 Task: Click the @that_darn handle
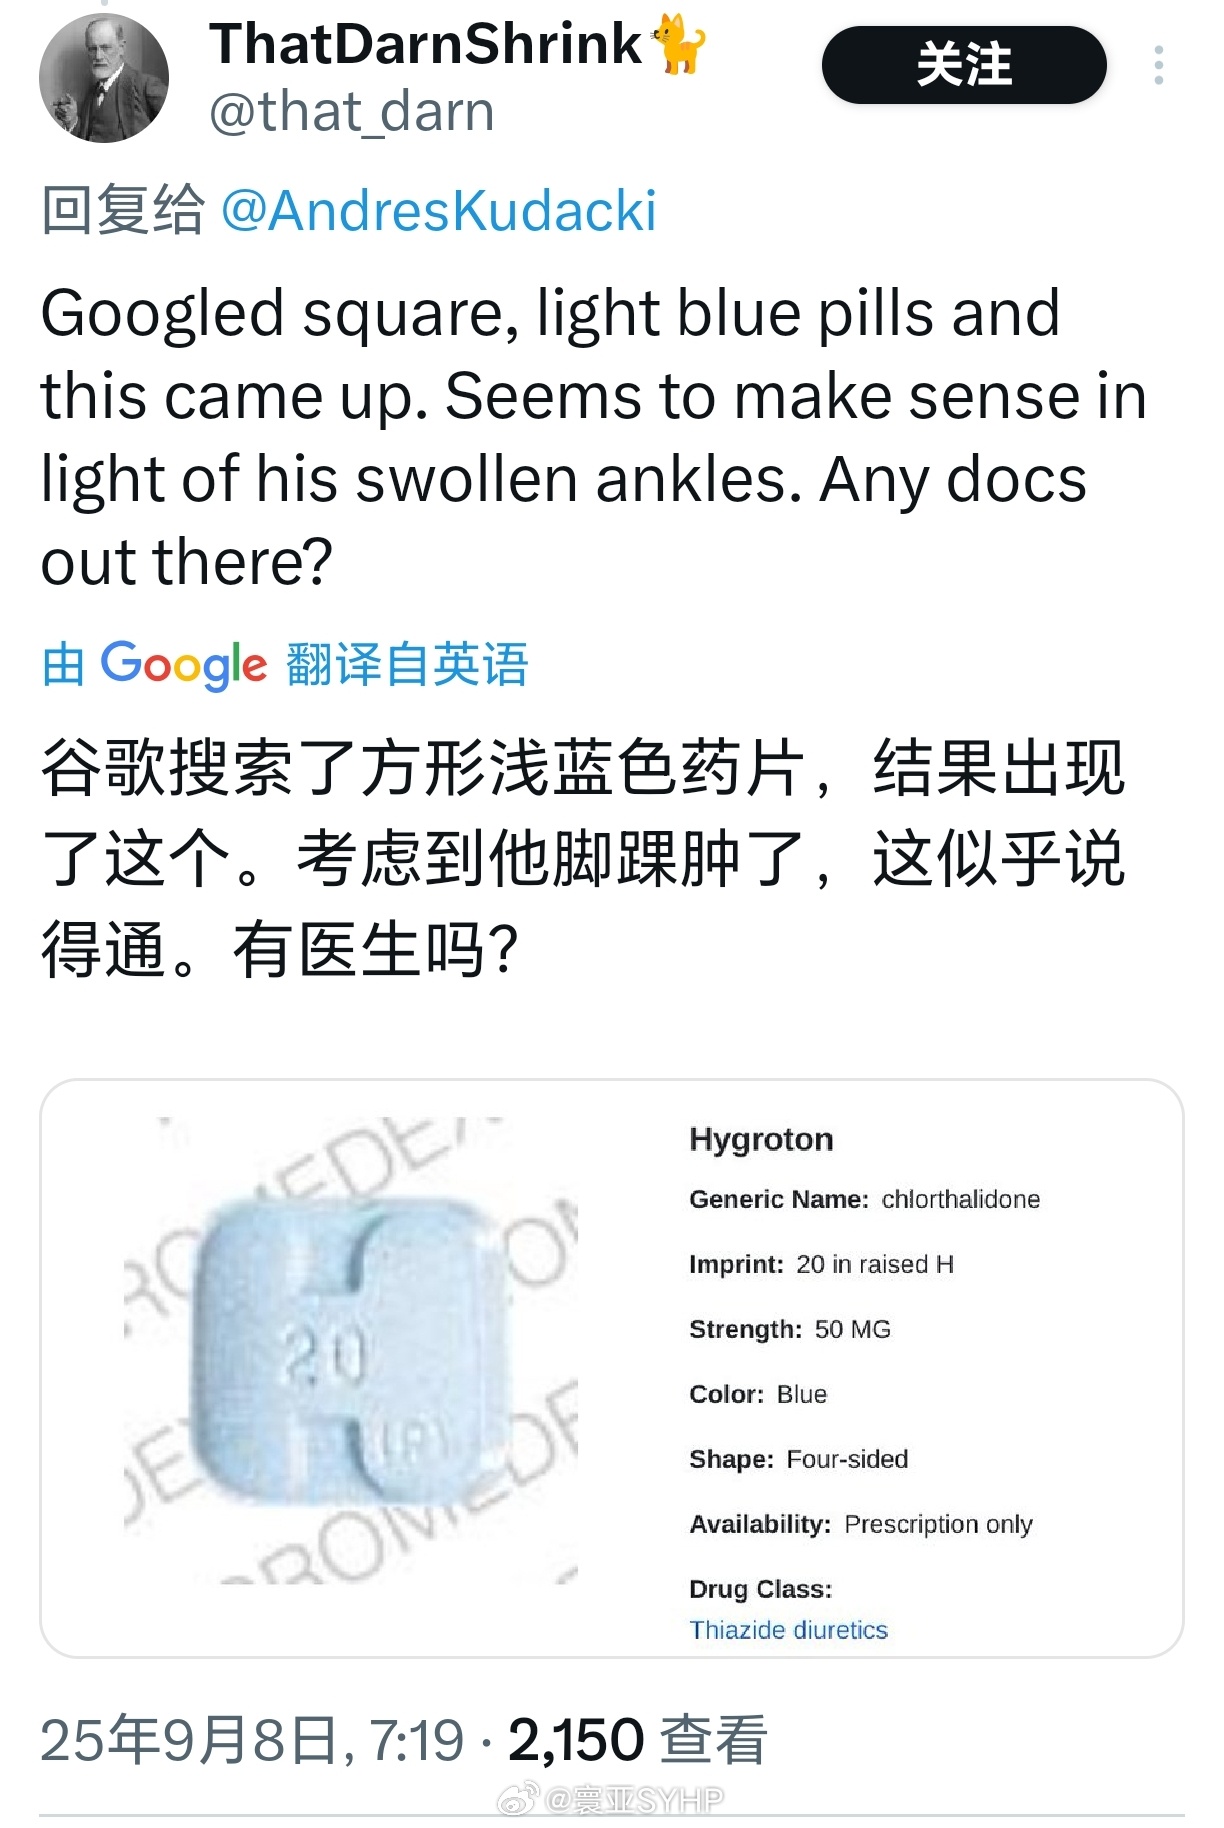tap(352, 111)
